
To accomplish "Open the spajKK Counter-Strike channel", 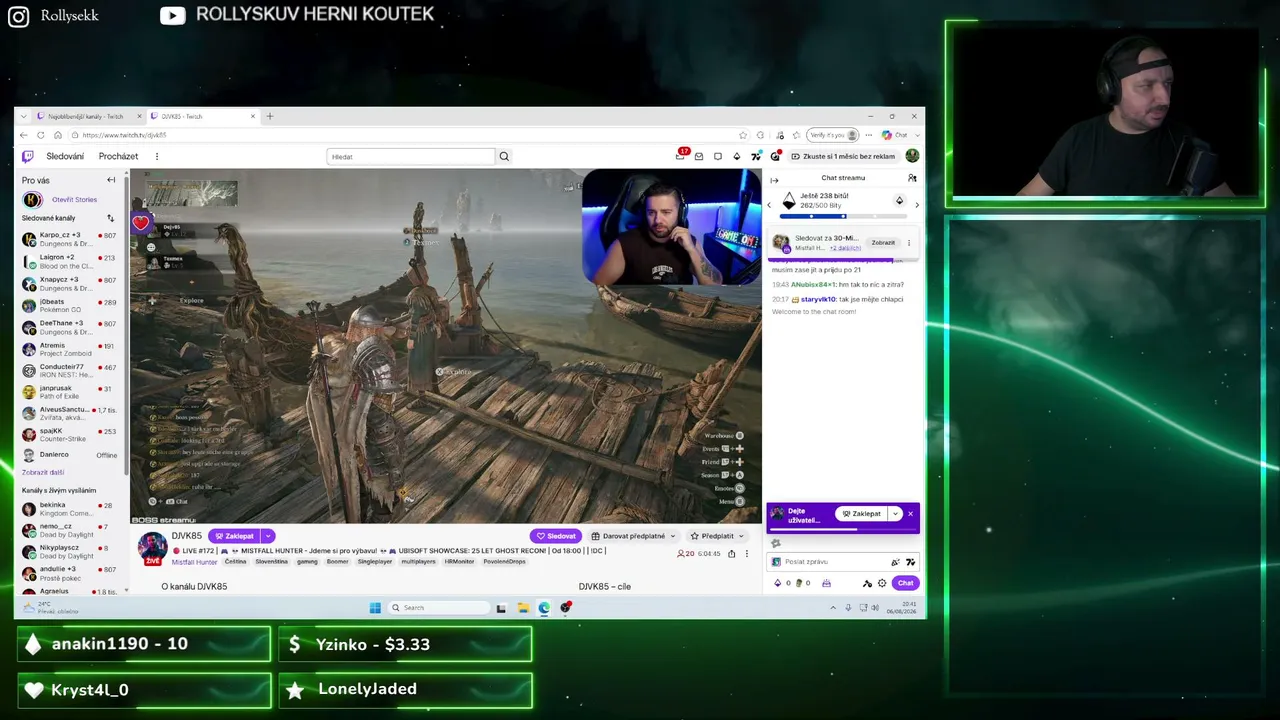I will [70, 434].
